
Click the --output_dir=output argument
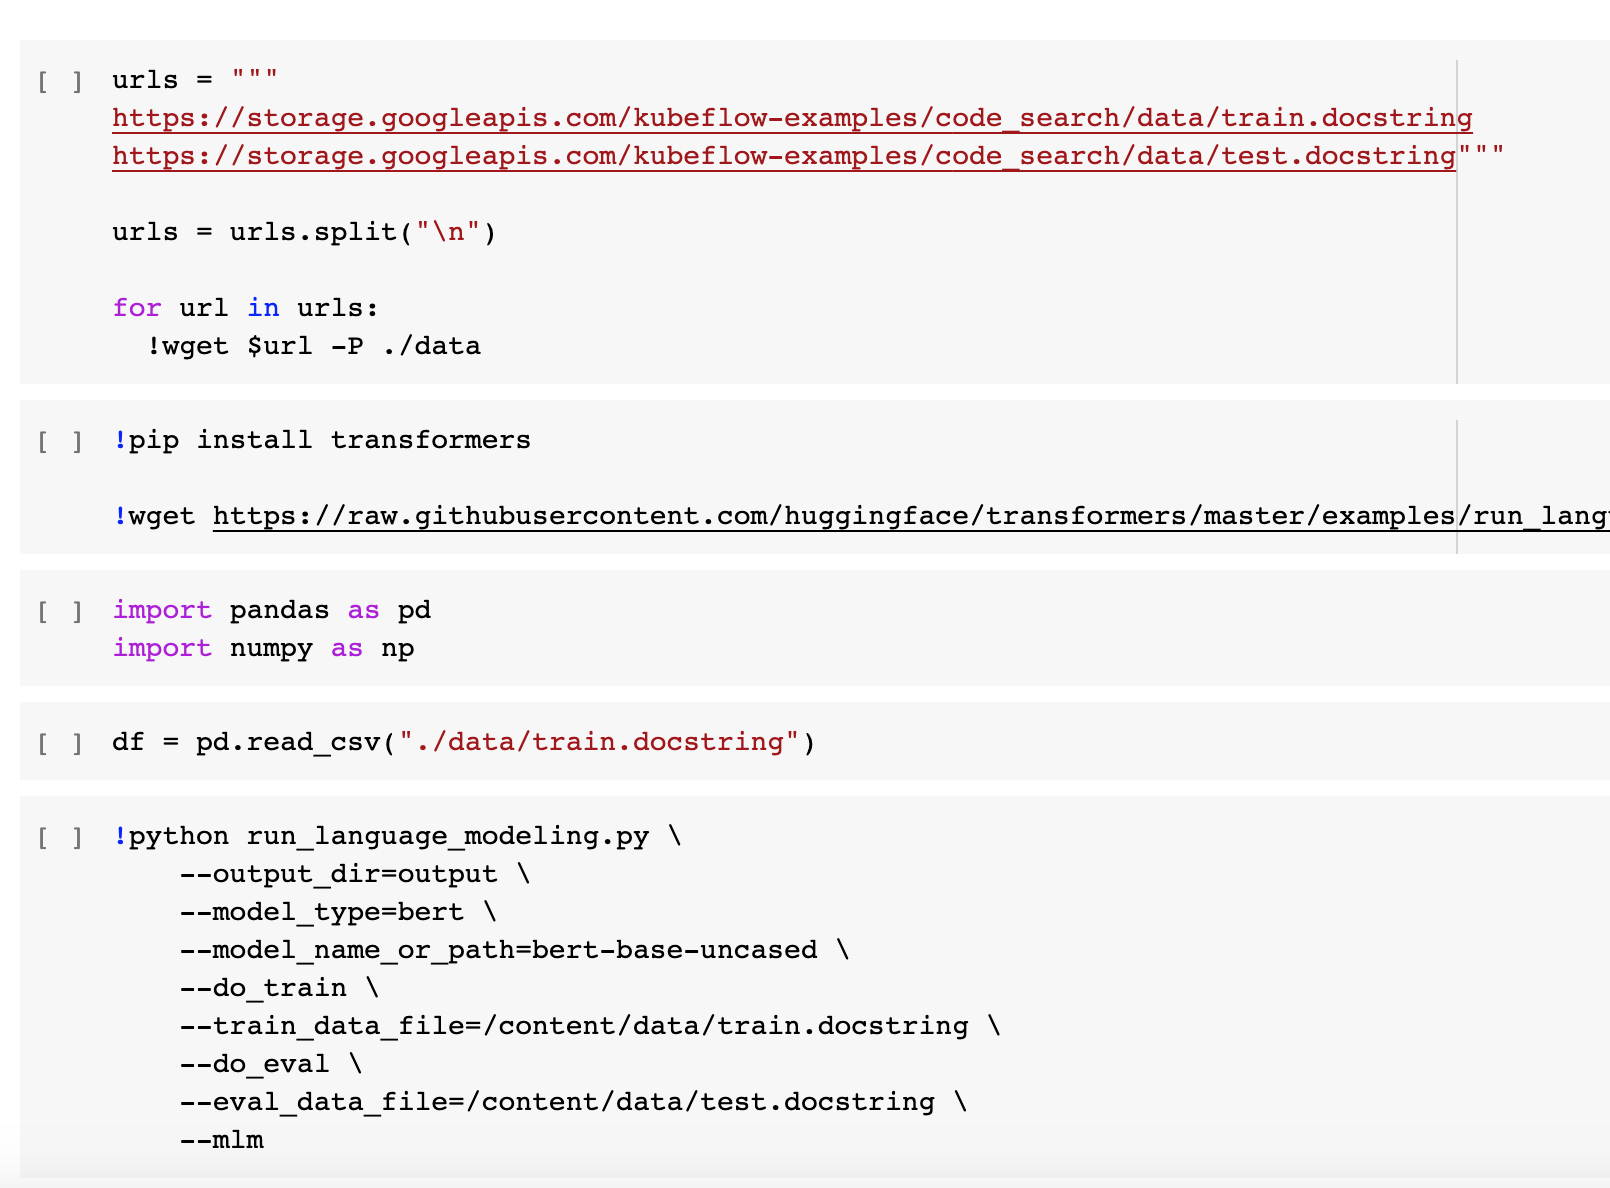[338, 874]
